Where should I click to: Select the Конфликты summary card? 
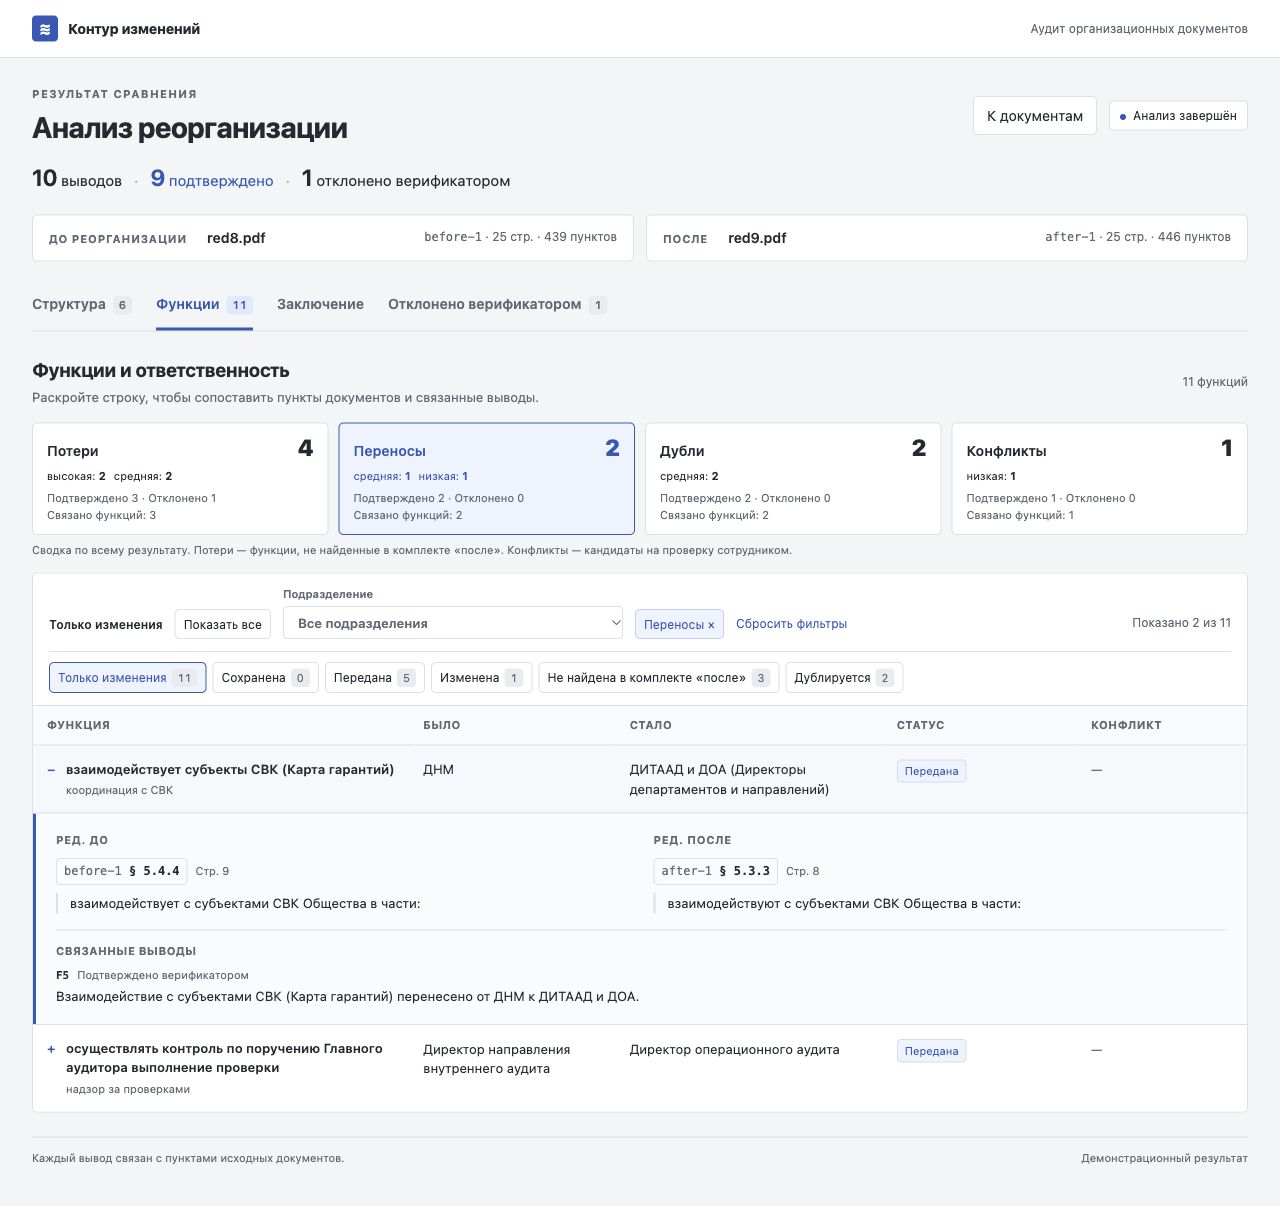pyautogui.click(x=1100, y=479)
